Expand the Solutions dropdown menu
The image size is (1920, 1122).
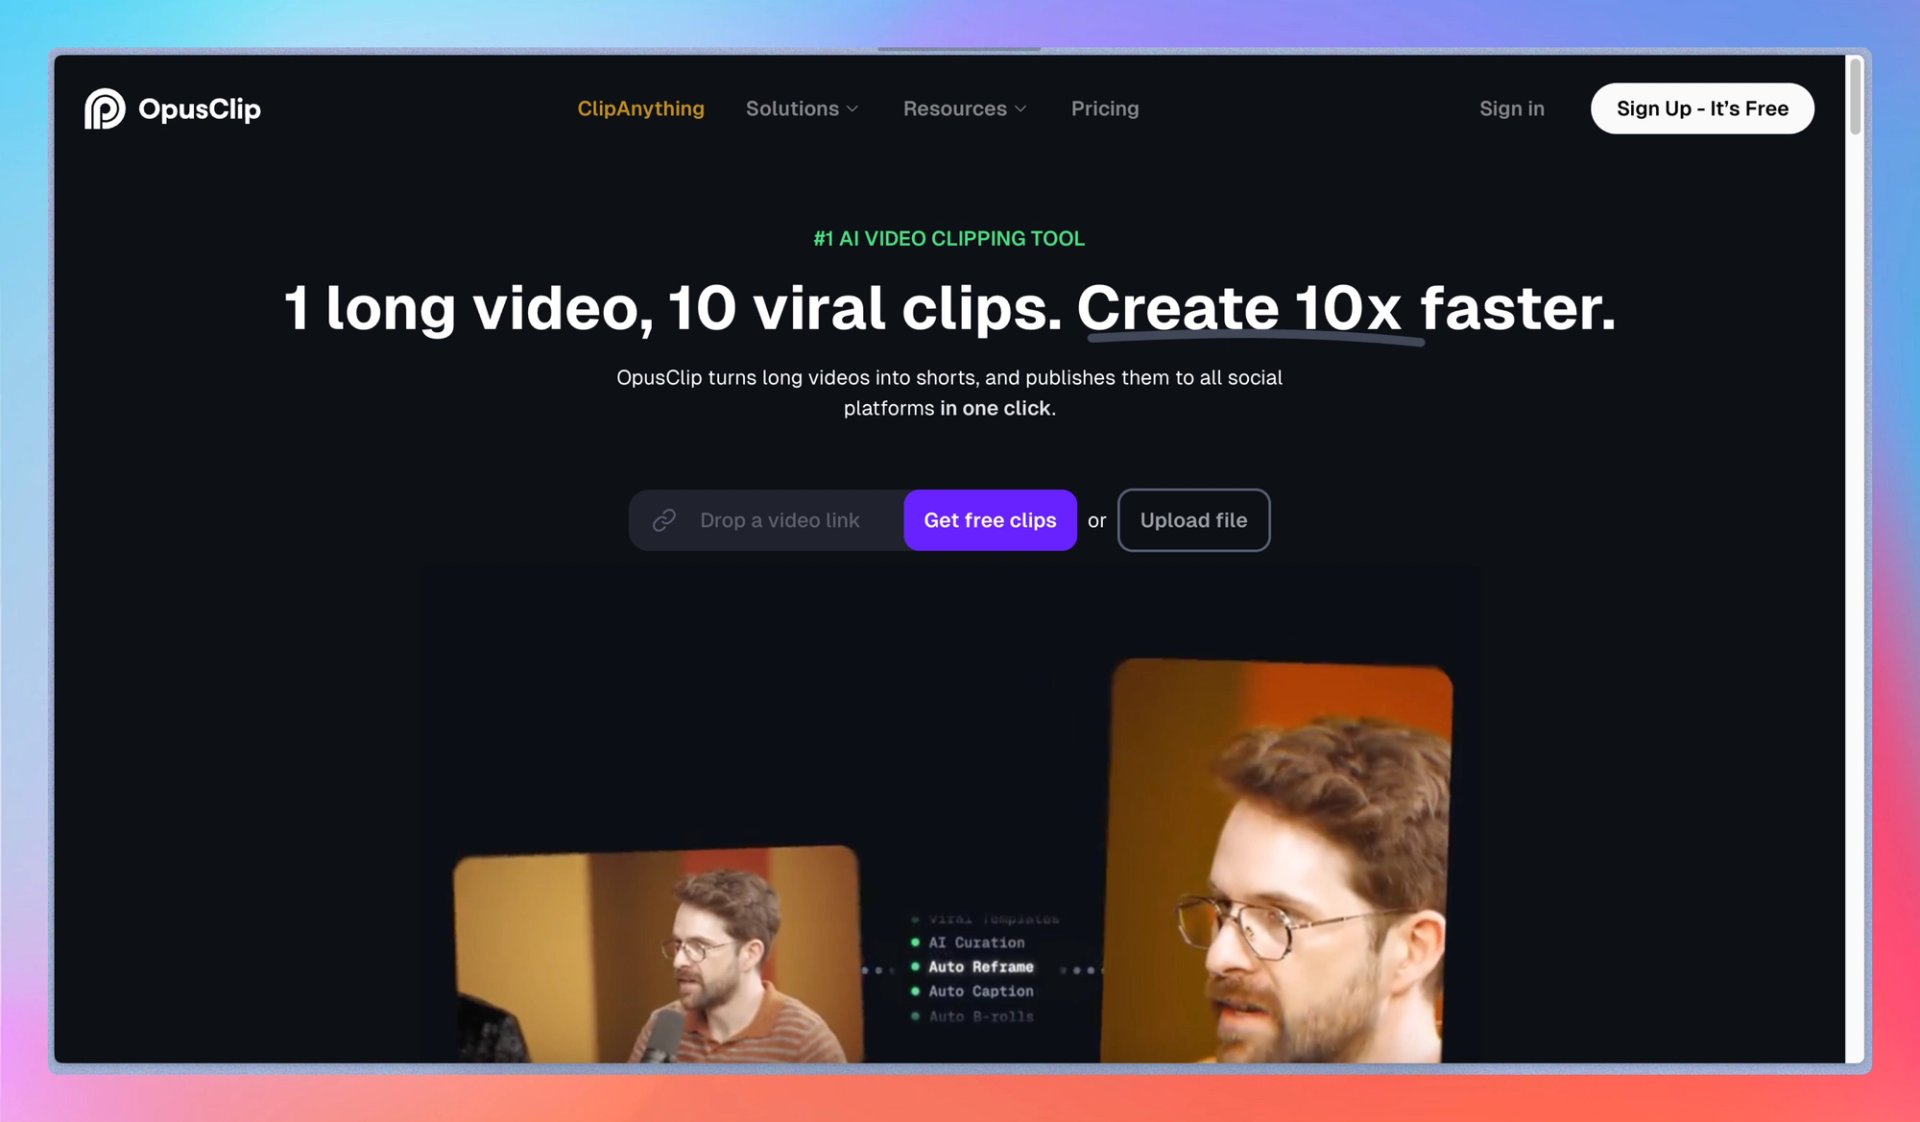point(802,110)
